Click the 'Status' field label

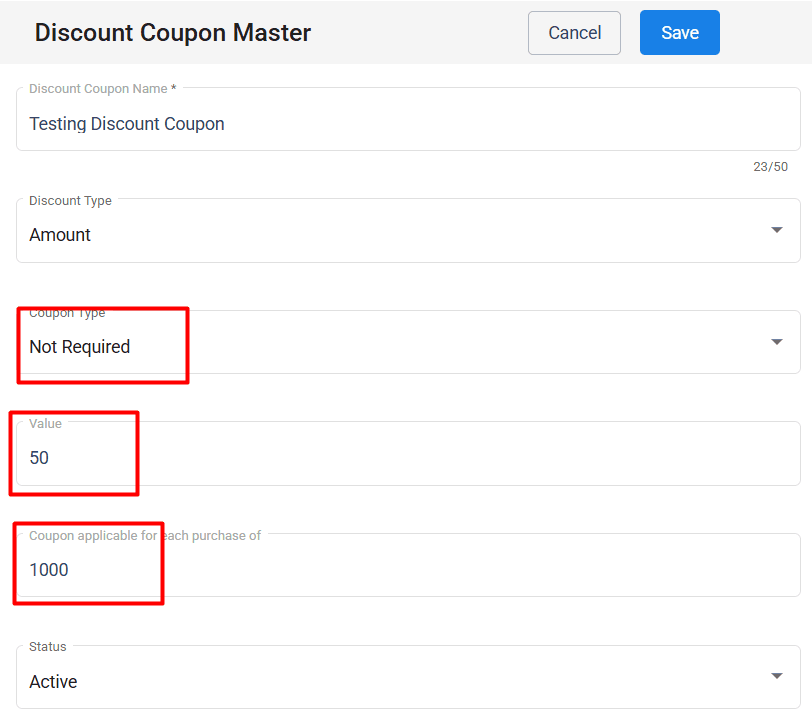pyautogui.click(x=48, y=647)
